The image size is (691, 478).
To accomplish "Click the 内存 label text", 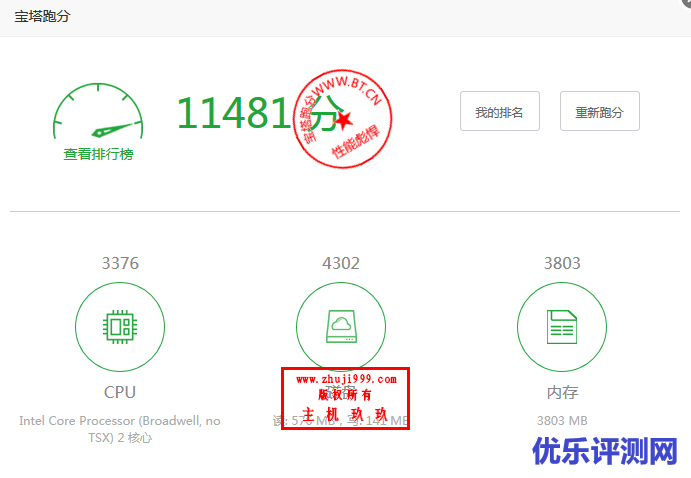I will click(x=562, y=392).
